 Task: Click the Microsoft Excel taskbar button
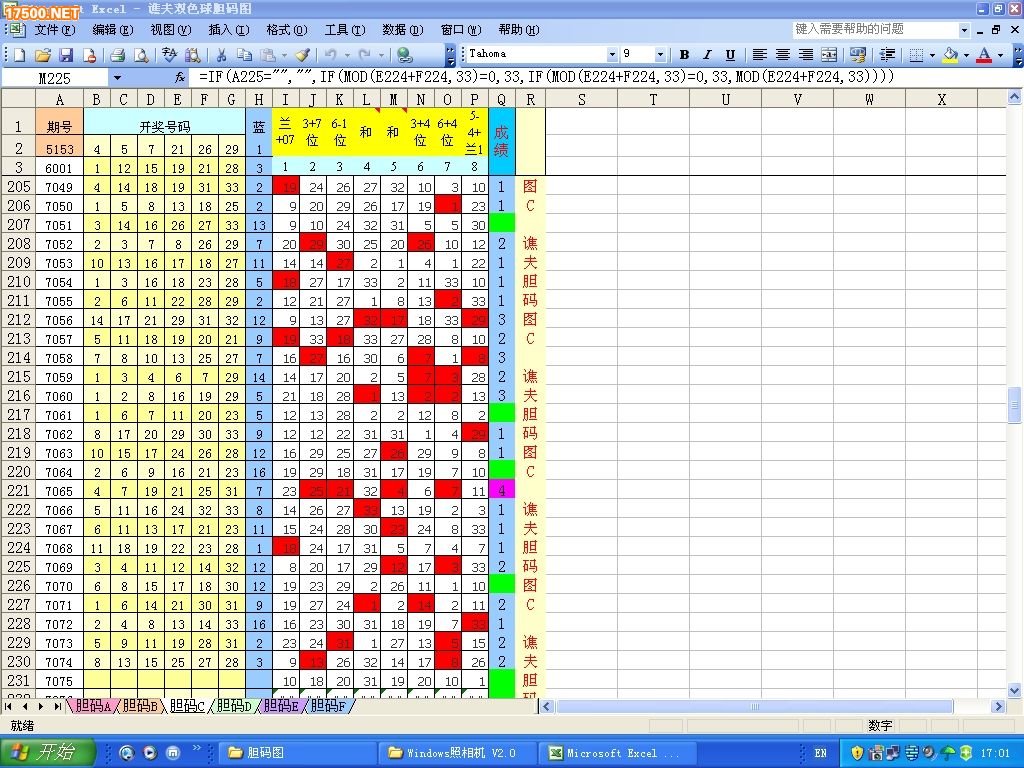click(x=617, y=753)
